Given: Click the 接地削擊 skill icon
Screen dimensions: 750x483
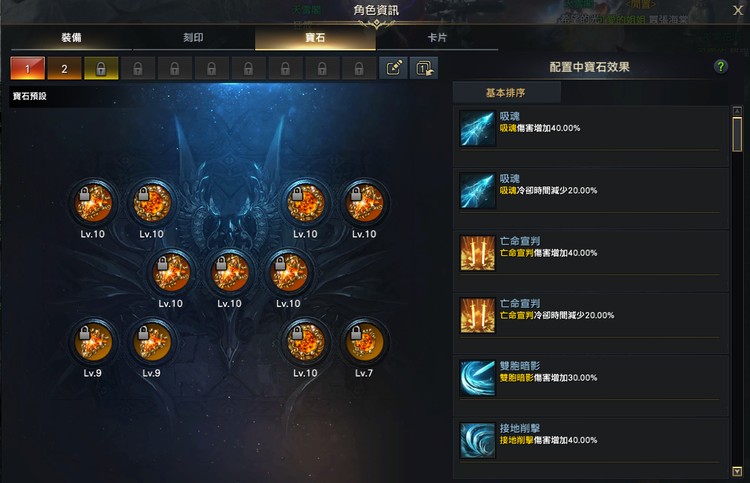Looking at the screenshot, I should click(x=477, y=440).
